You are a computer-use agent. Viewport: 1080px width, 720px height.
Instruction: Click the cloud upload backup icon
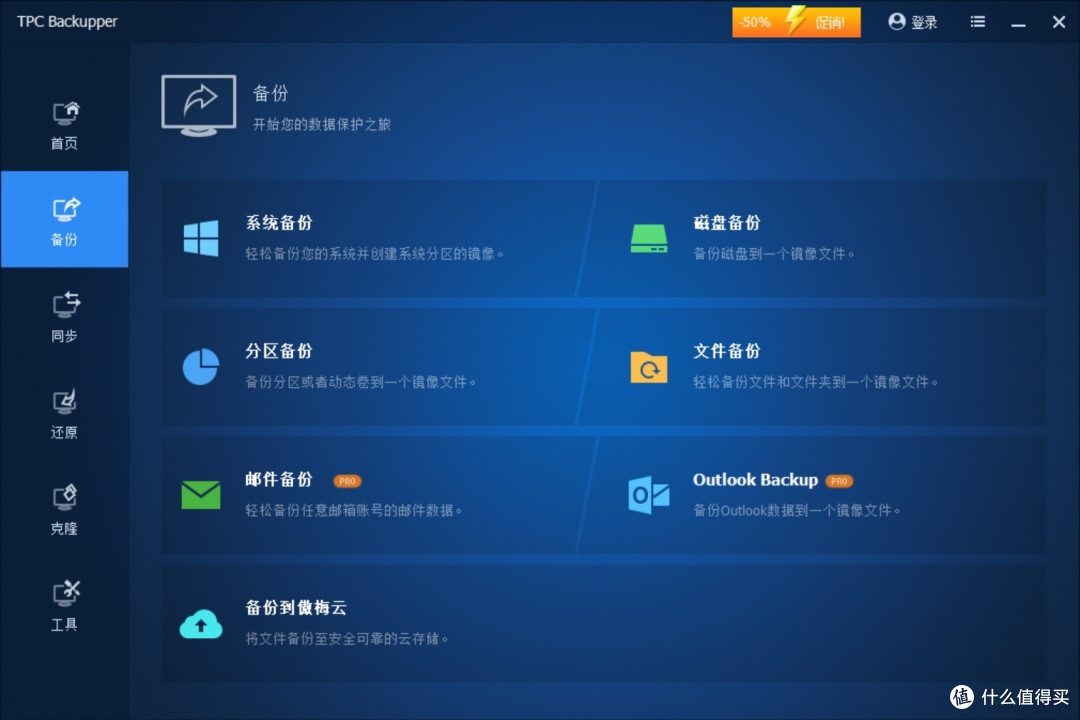click(201, 624)
